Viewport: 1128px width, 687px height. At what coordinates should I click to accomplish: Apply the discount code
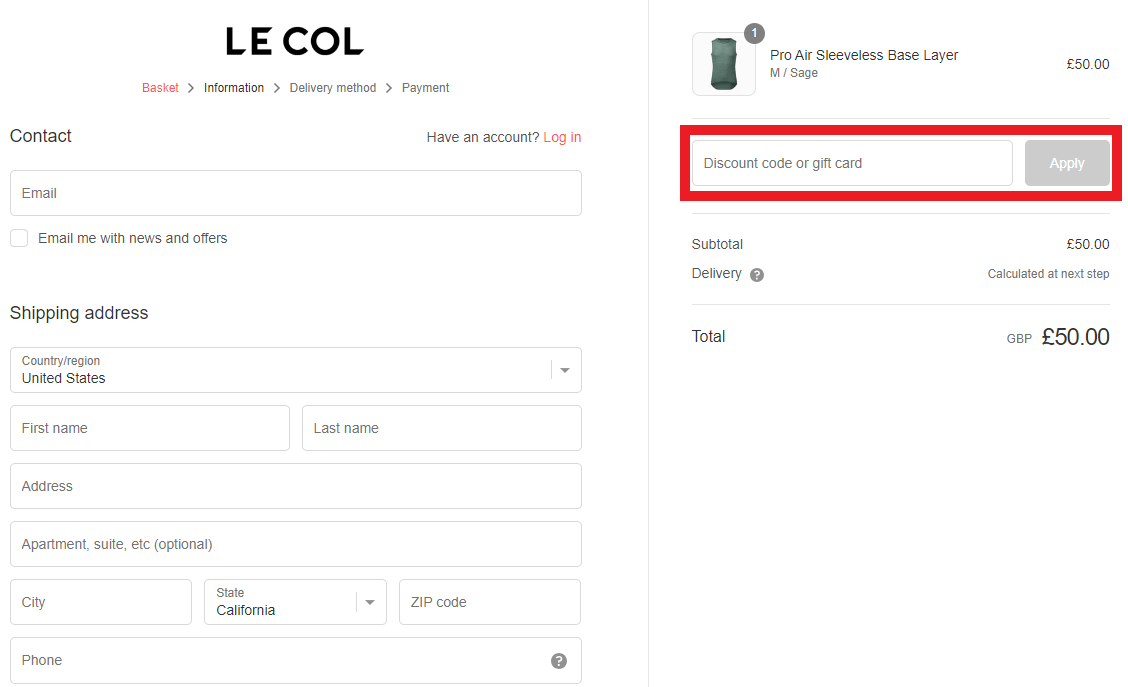(1067, 163)
